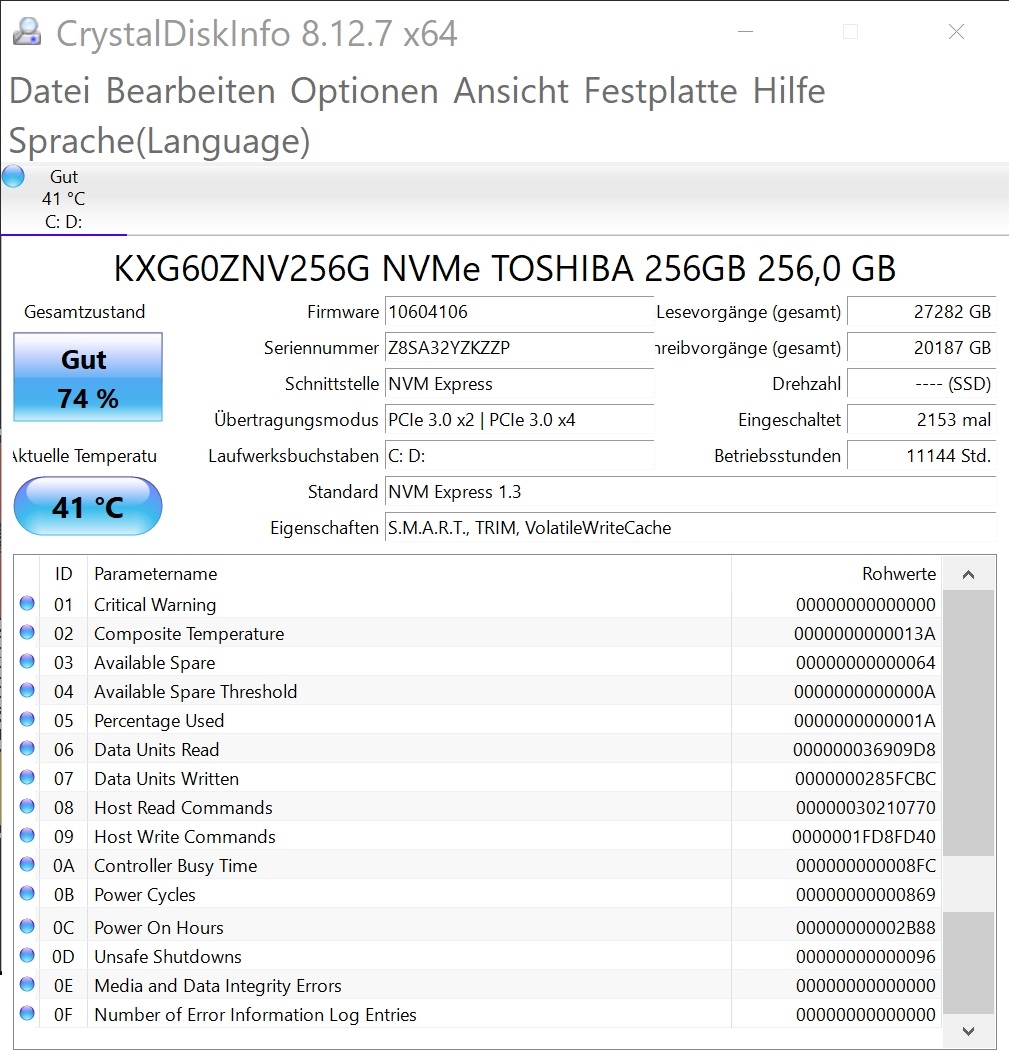
Task: Click the 41 °C temperature button
Action: 88,506
